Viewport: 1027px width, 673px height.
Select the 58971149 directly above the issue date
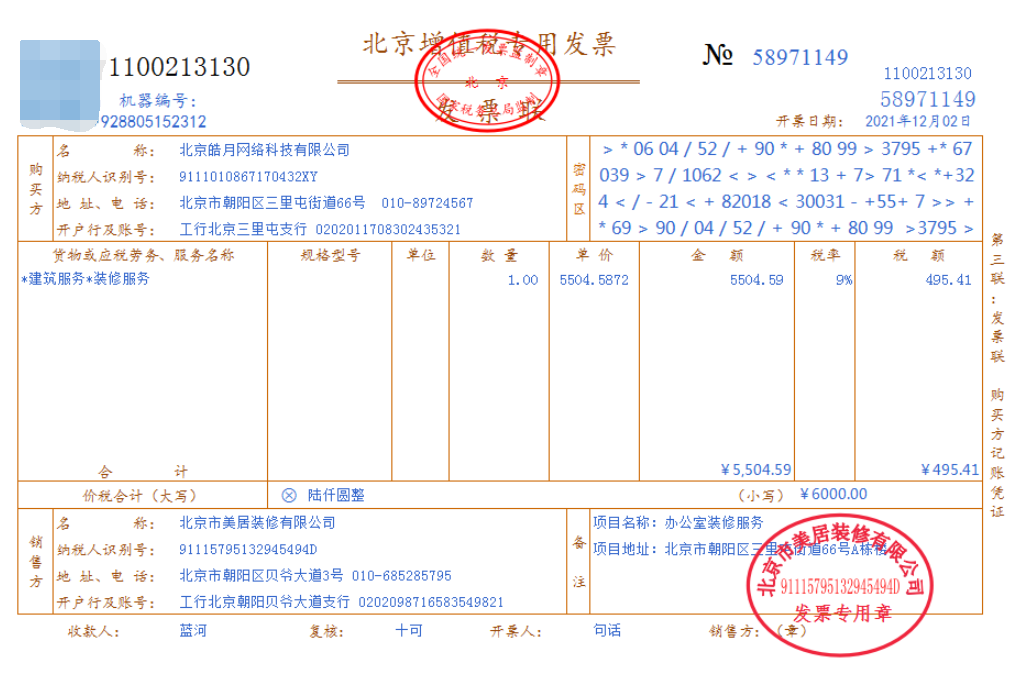coord(927,100)
